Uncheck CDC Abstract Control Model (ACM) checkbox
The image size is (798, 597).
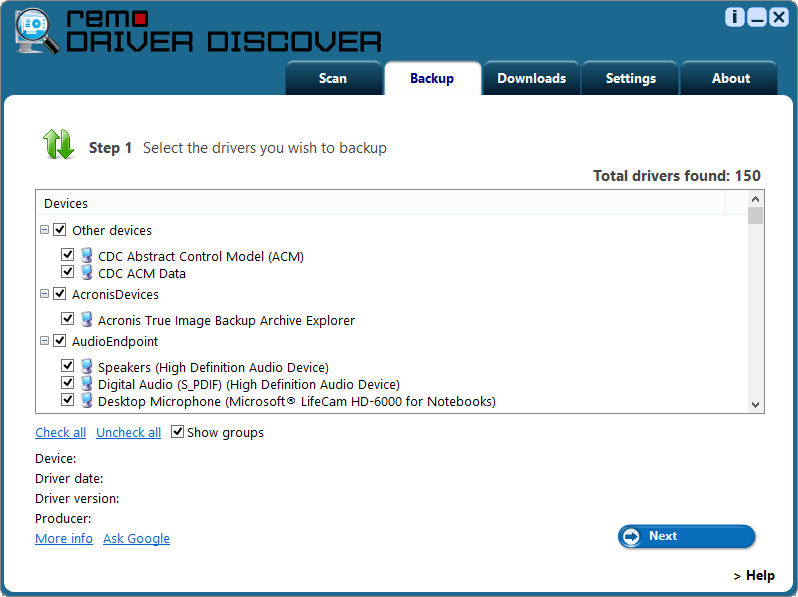pos(67,254)
